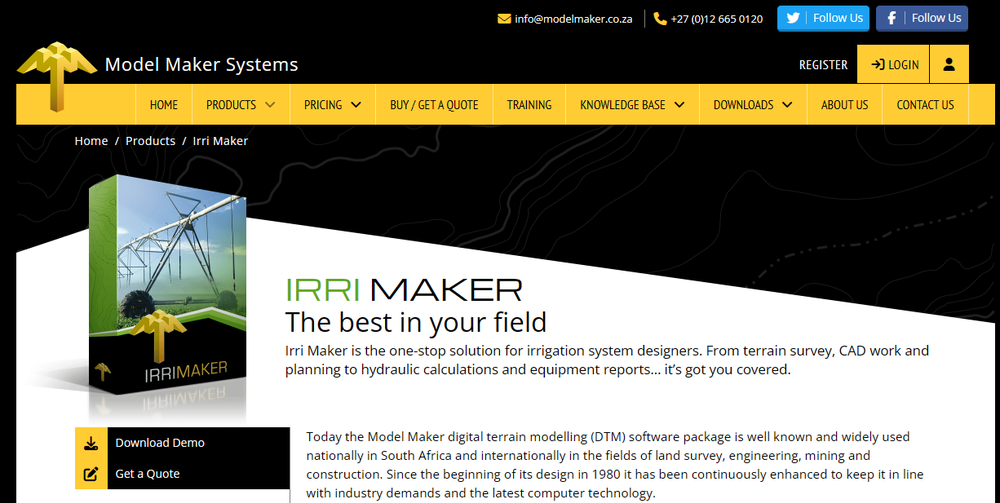Go to the Home menu item

[x=164, y=105]
